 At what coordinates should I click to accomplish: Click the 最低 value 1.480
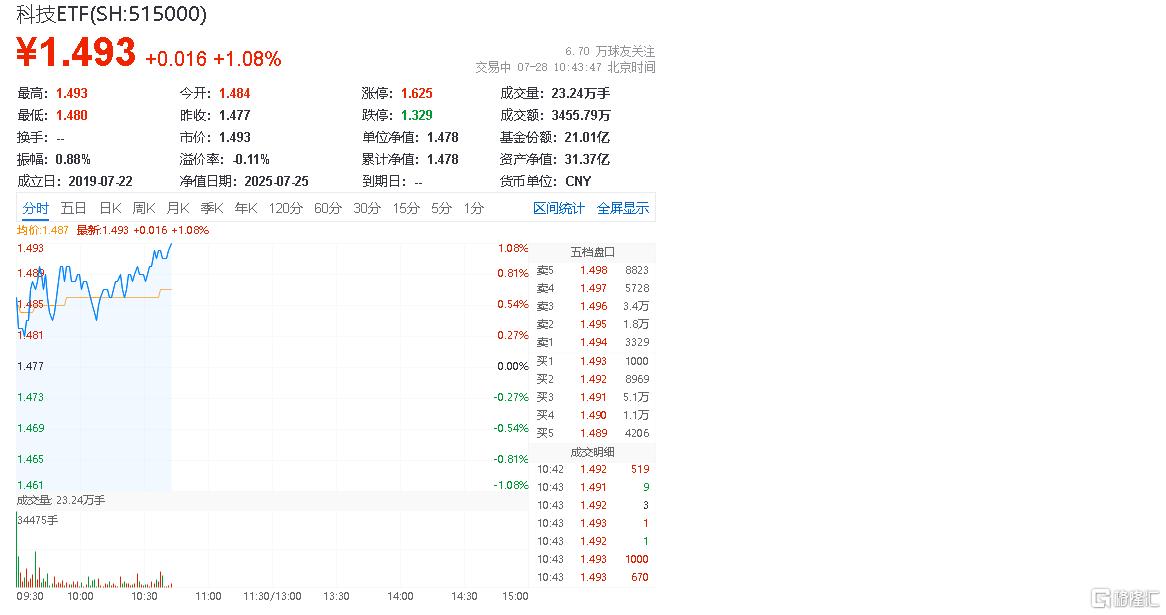[x=71, y=115]
